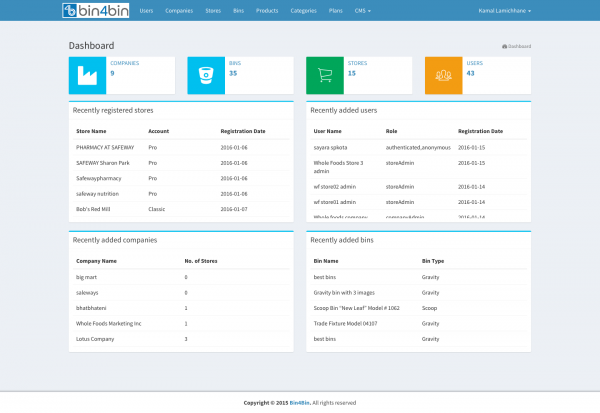Click the Companies count 9

(x=112, y=73)
